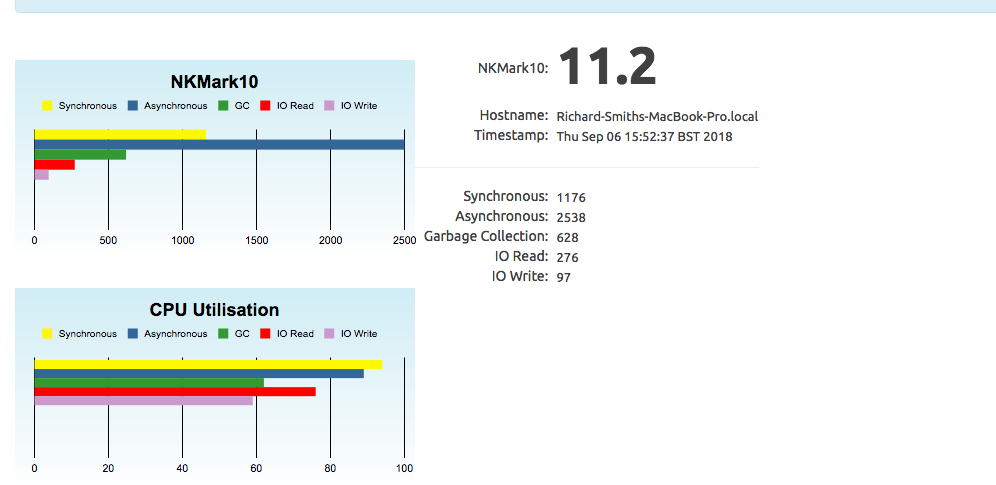Click the Garbage Collection: results label

pyautogui.click(x=487, y=236)
